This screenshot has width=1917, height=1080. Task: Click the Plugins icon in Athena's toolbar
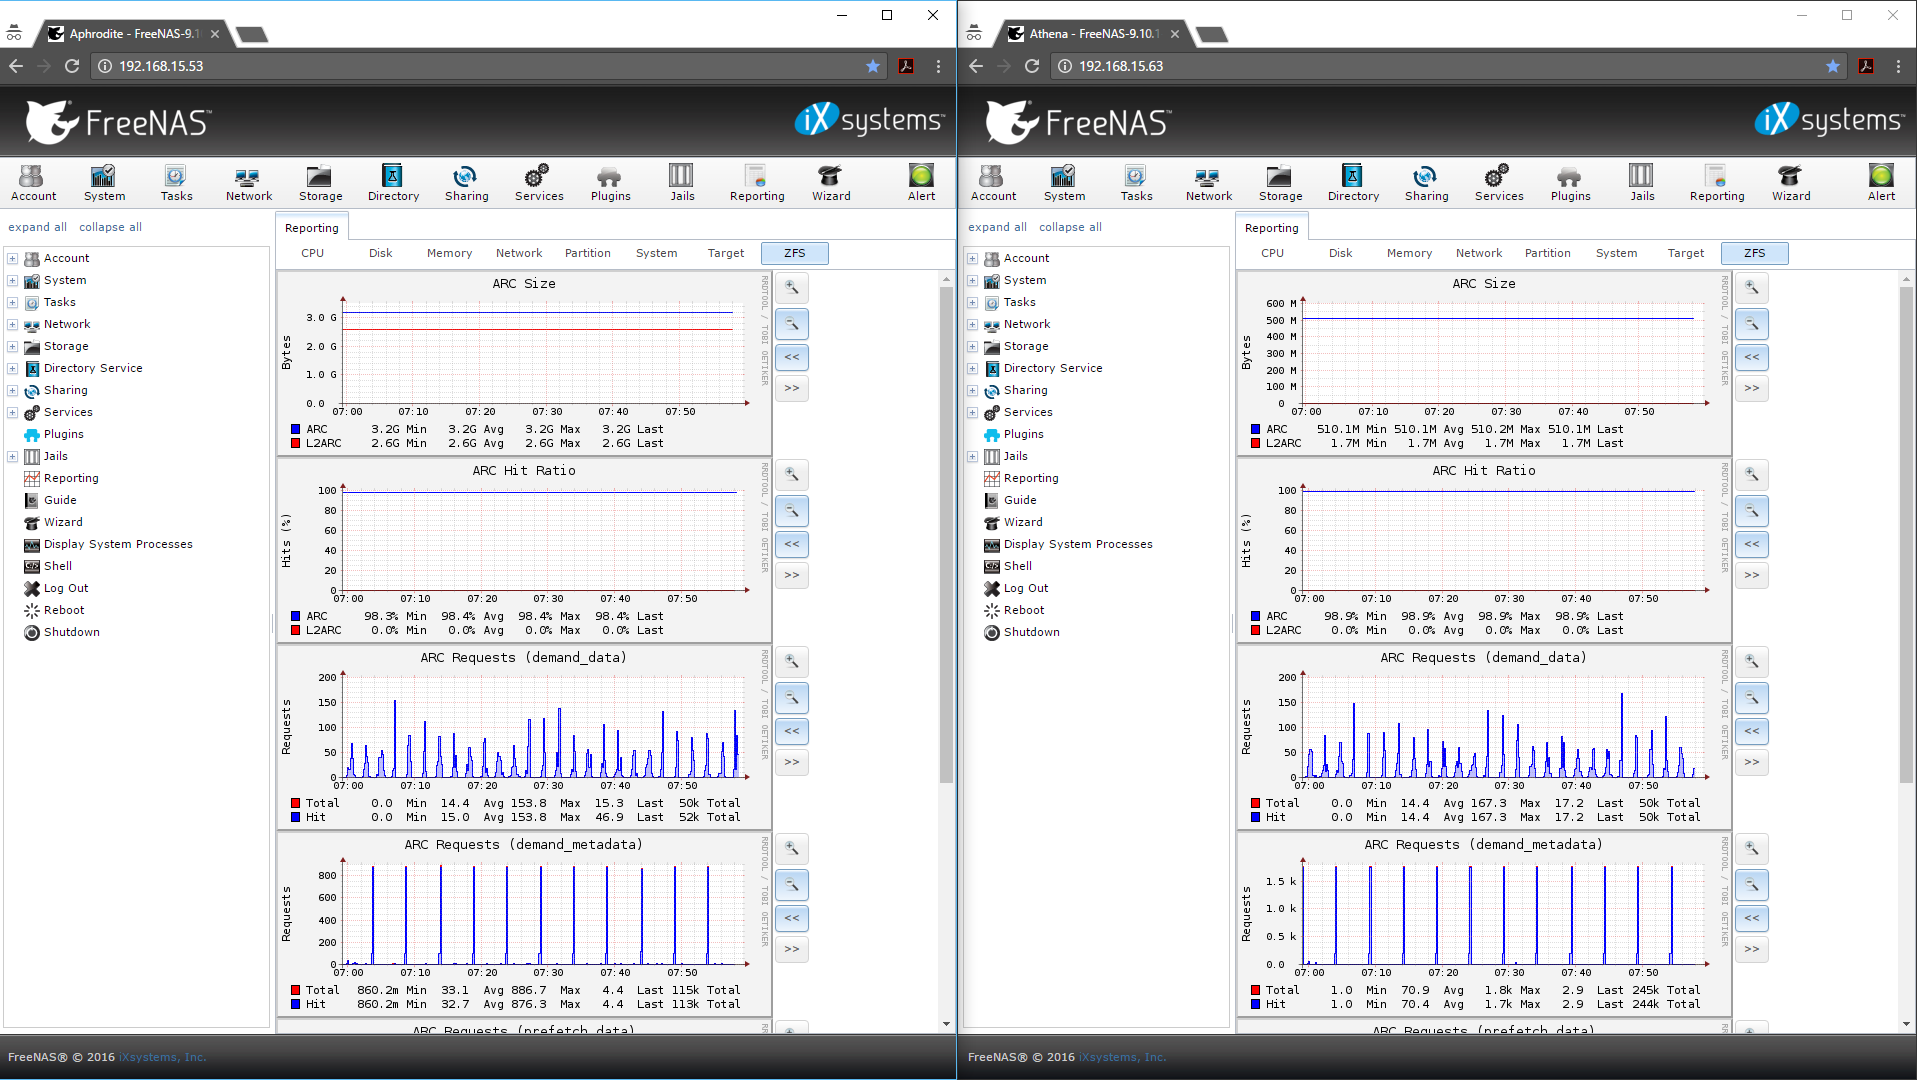[x=1569, y=183]
